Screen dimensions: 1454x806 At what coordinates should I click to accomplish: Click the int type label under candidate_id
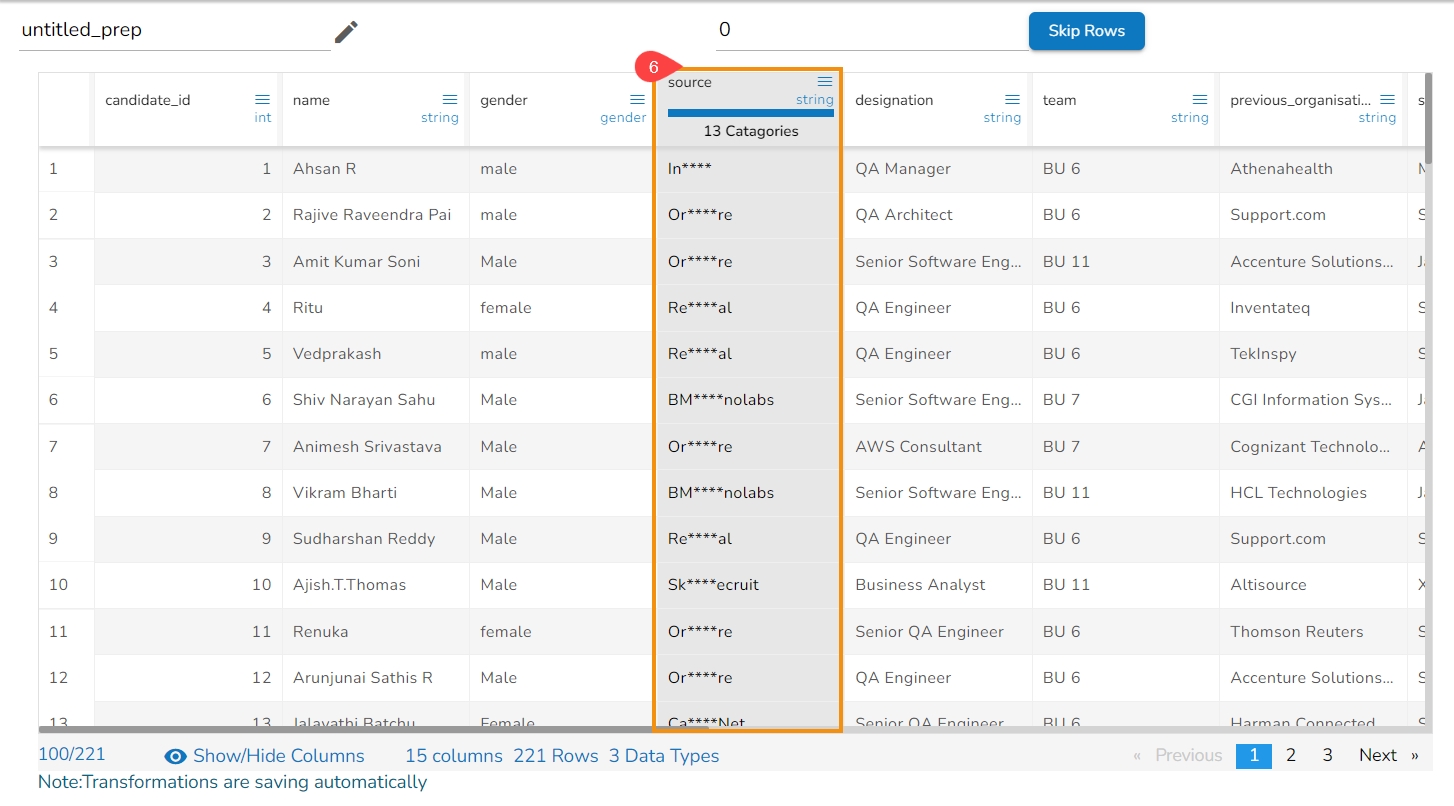[263, 118]
